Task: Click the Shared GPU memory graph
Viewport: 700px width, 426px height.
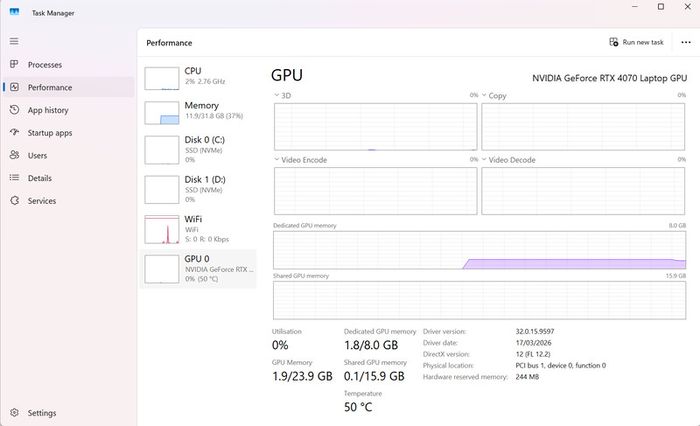Action: 479,300
